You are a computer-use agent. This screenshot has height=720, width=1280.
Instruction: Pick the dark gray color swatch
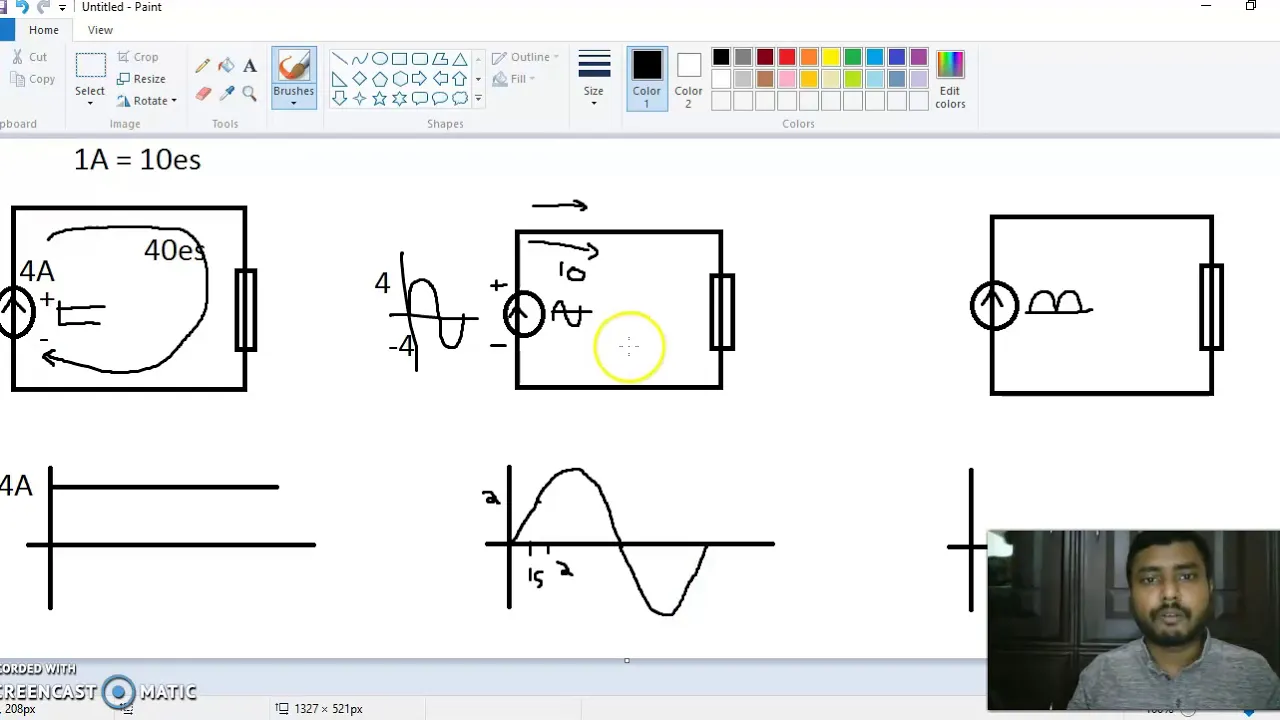tap(743, 57)
